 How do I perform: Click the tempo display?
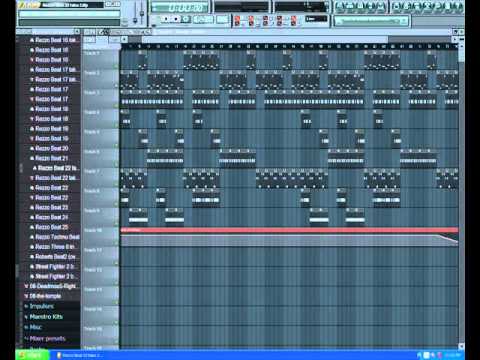coord(203,19)
